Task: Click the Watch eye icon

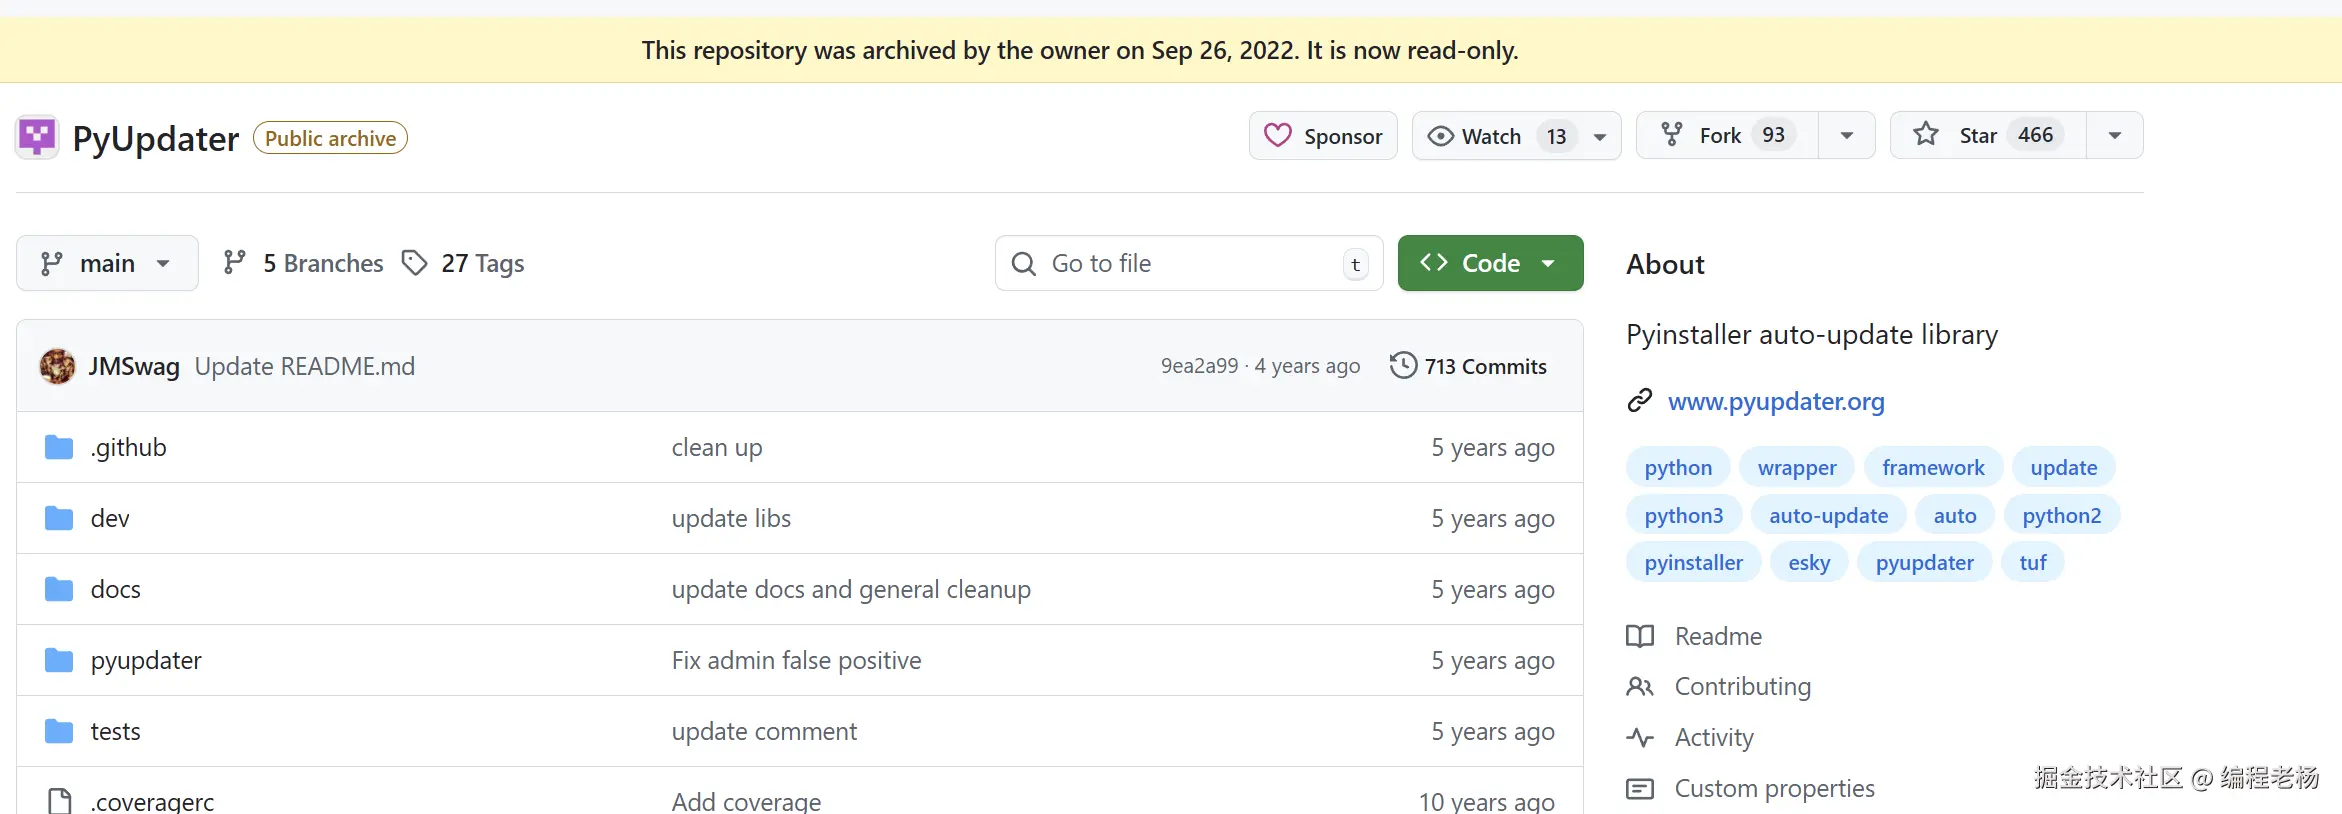Action: click(1441, 136)
